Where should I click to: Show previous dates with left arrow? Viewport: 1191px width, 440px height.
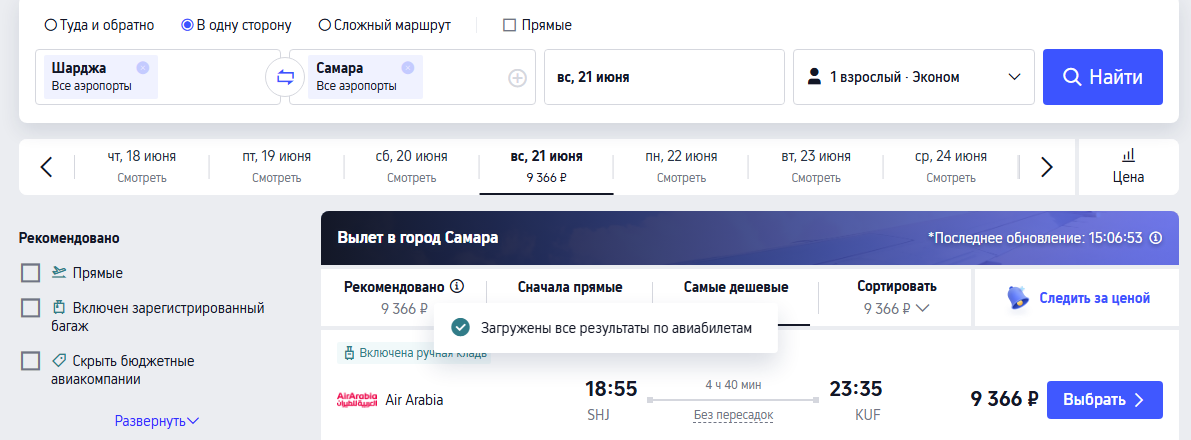[46, 167]
